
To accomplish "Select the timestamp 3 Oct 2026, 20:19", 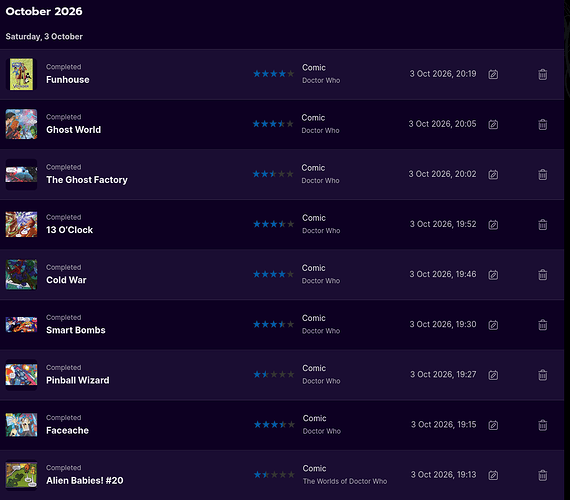I will point(443,74).
